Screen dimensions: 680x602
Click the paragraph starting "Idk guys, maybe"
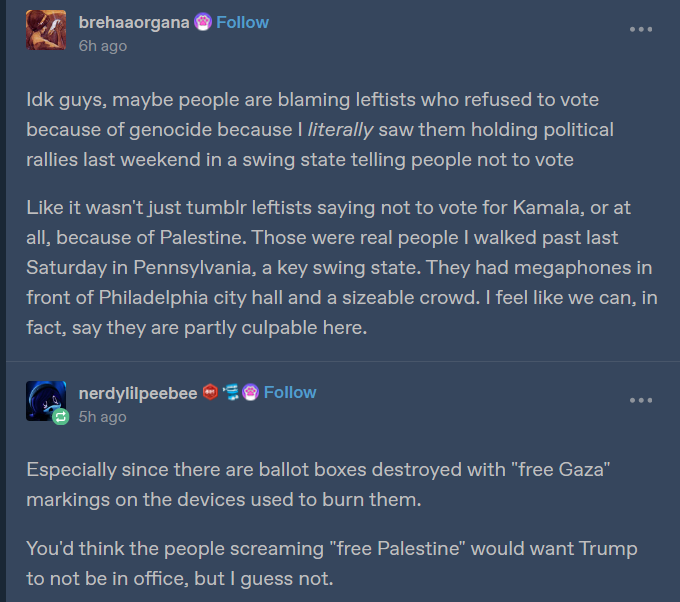point(320,130)
